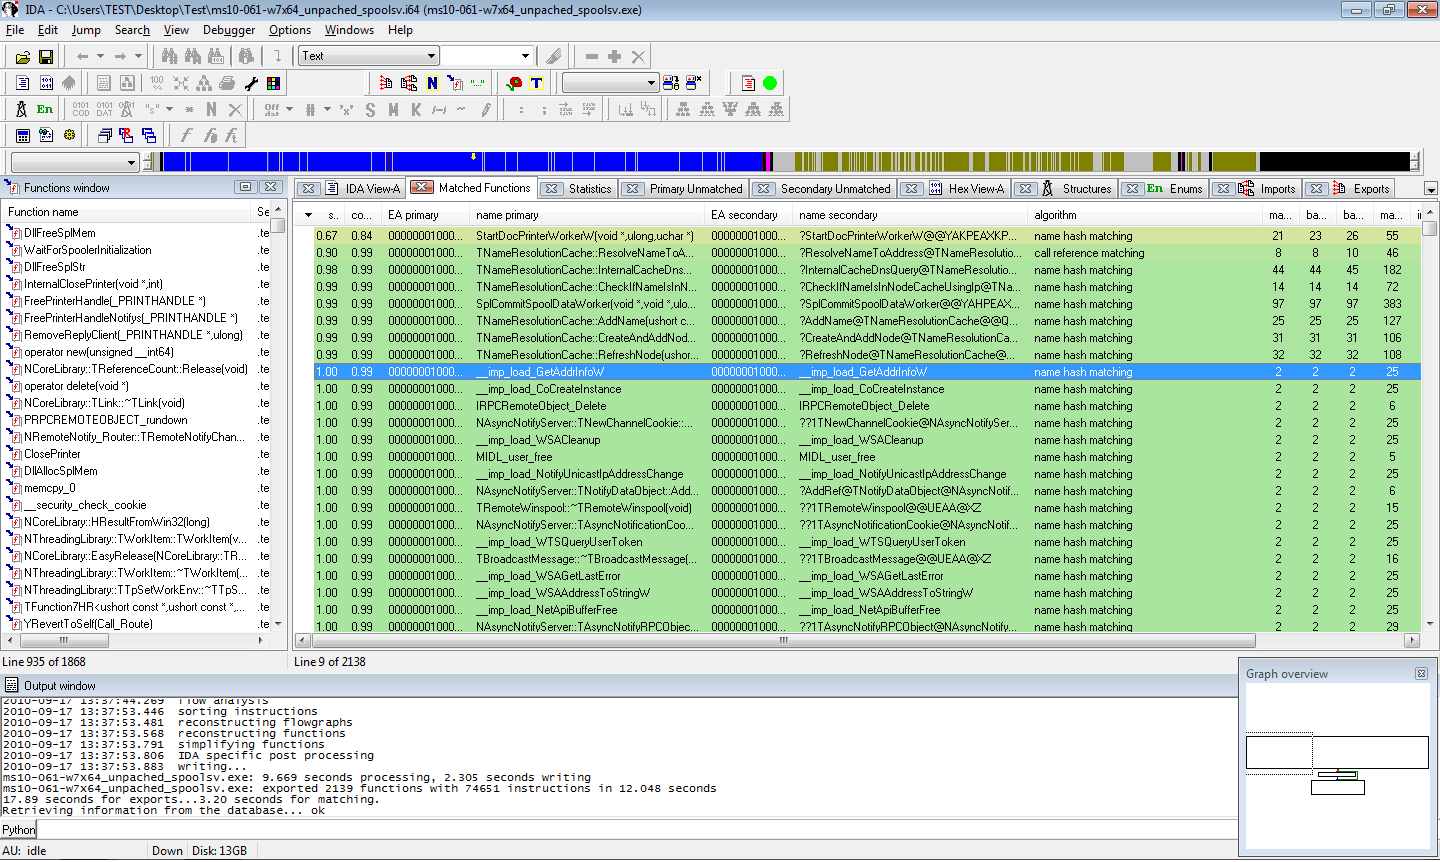Click the yellow-framed blue T toolbar icon
The width and height of the screenshot is (1440, 862).
[537, 83]
